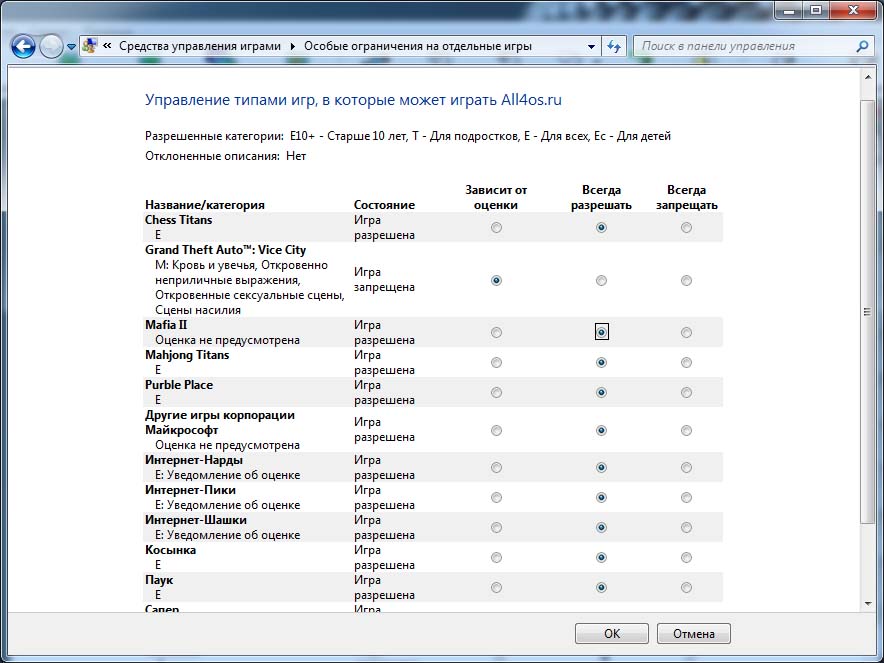Click the Отмена button
This screenshot has height=663, width=884.
(x=693, y=634)
